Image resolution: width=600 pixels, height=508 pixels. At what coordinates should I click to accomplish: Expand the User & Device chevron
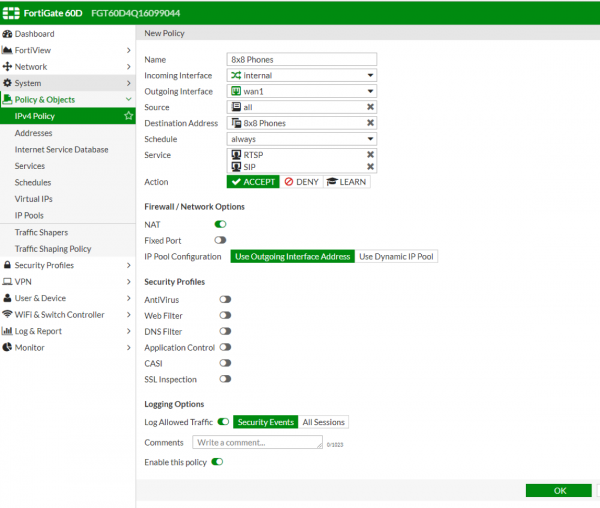click(129, 298)
